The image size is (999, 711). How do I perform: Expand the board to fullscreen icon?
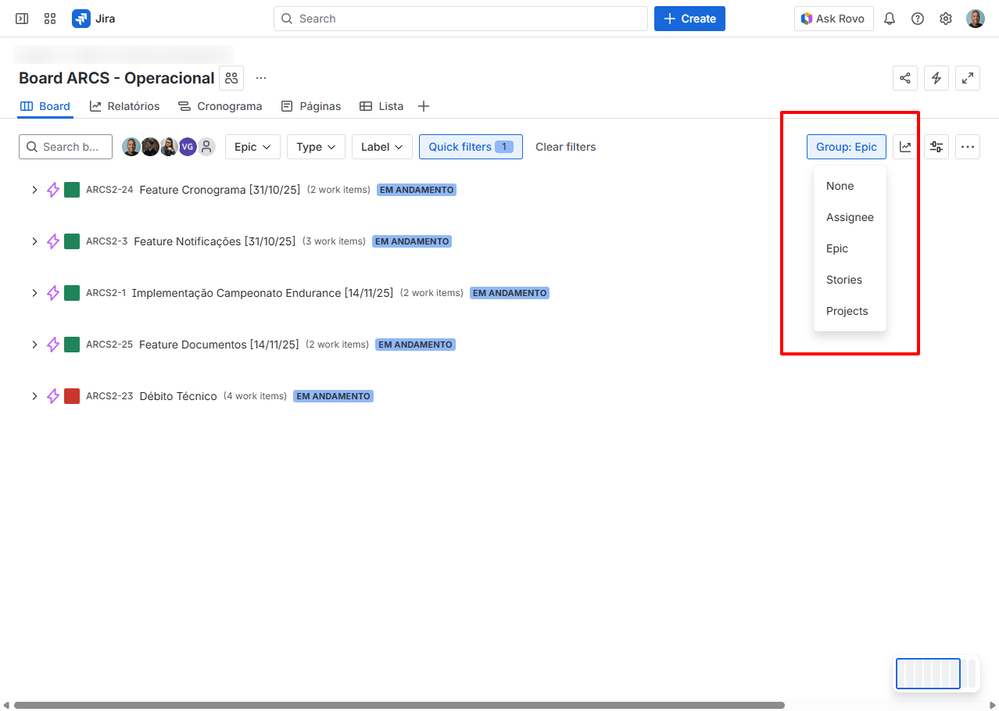(968, 77)
